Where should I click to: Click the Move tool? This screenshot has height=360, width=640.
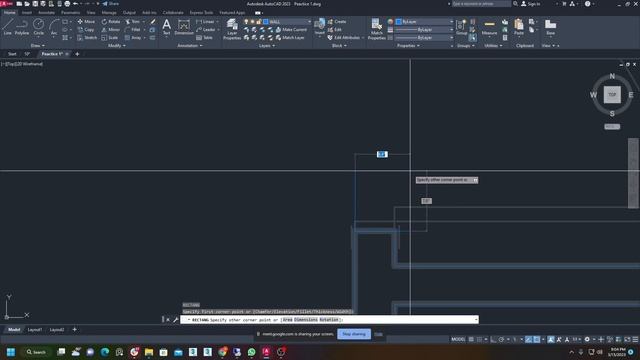click(86, 22)
